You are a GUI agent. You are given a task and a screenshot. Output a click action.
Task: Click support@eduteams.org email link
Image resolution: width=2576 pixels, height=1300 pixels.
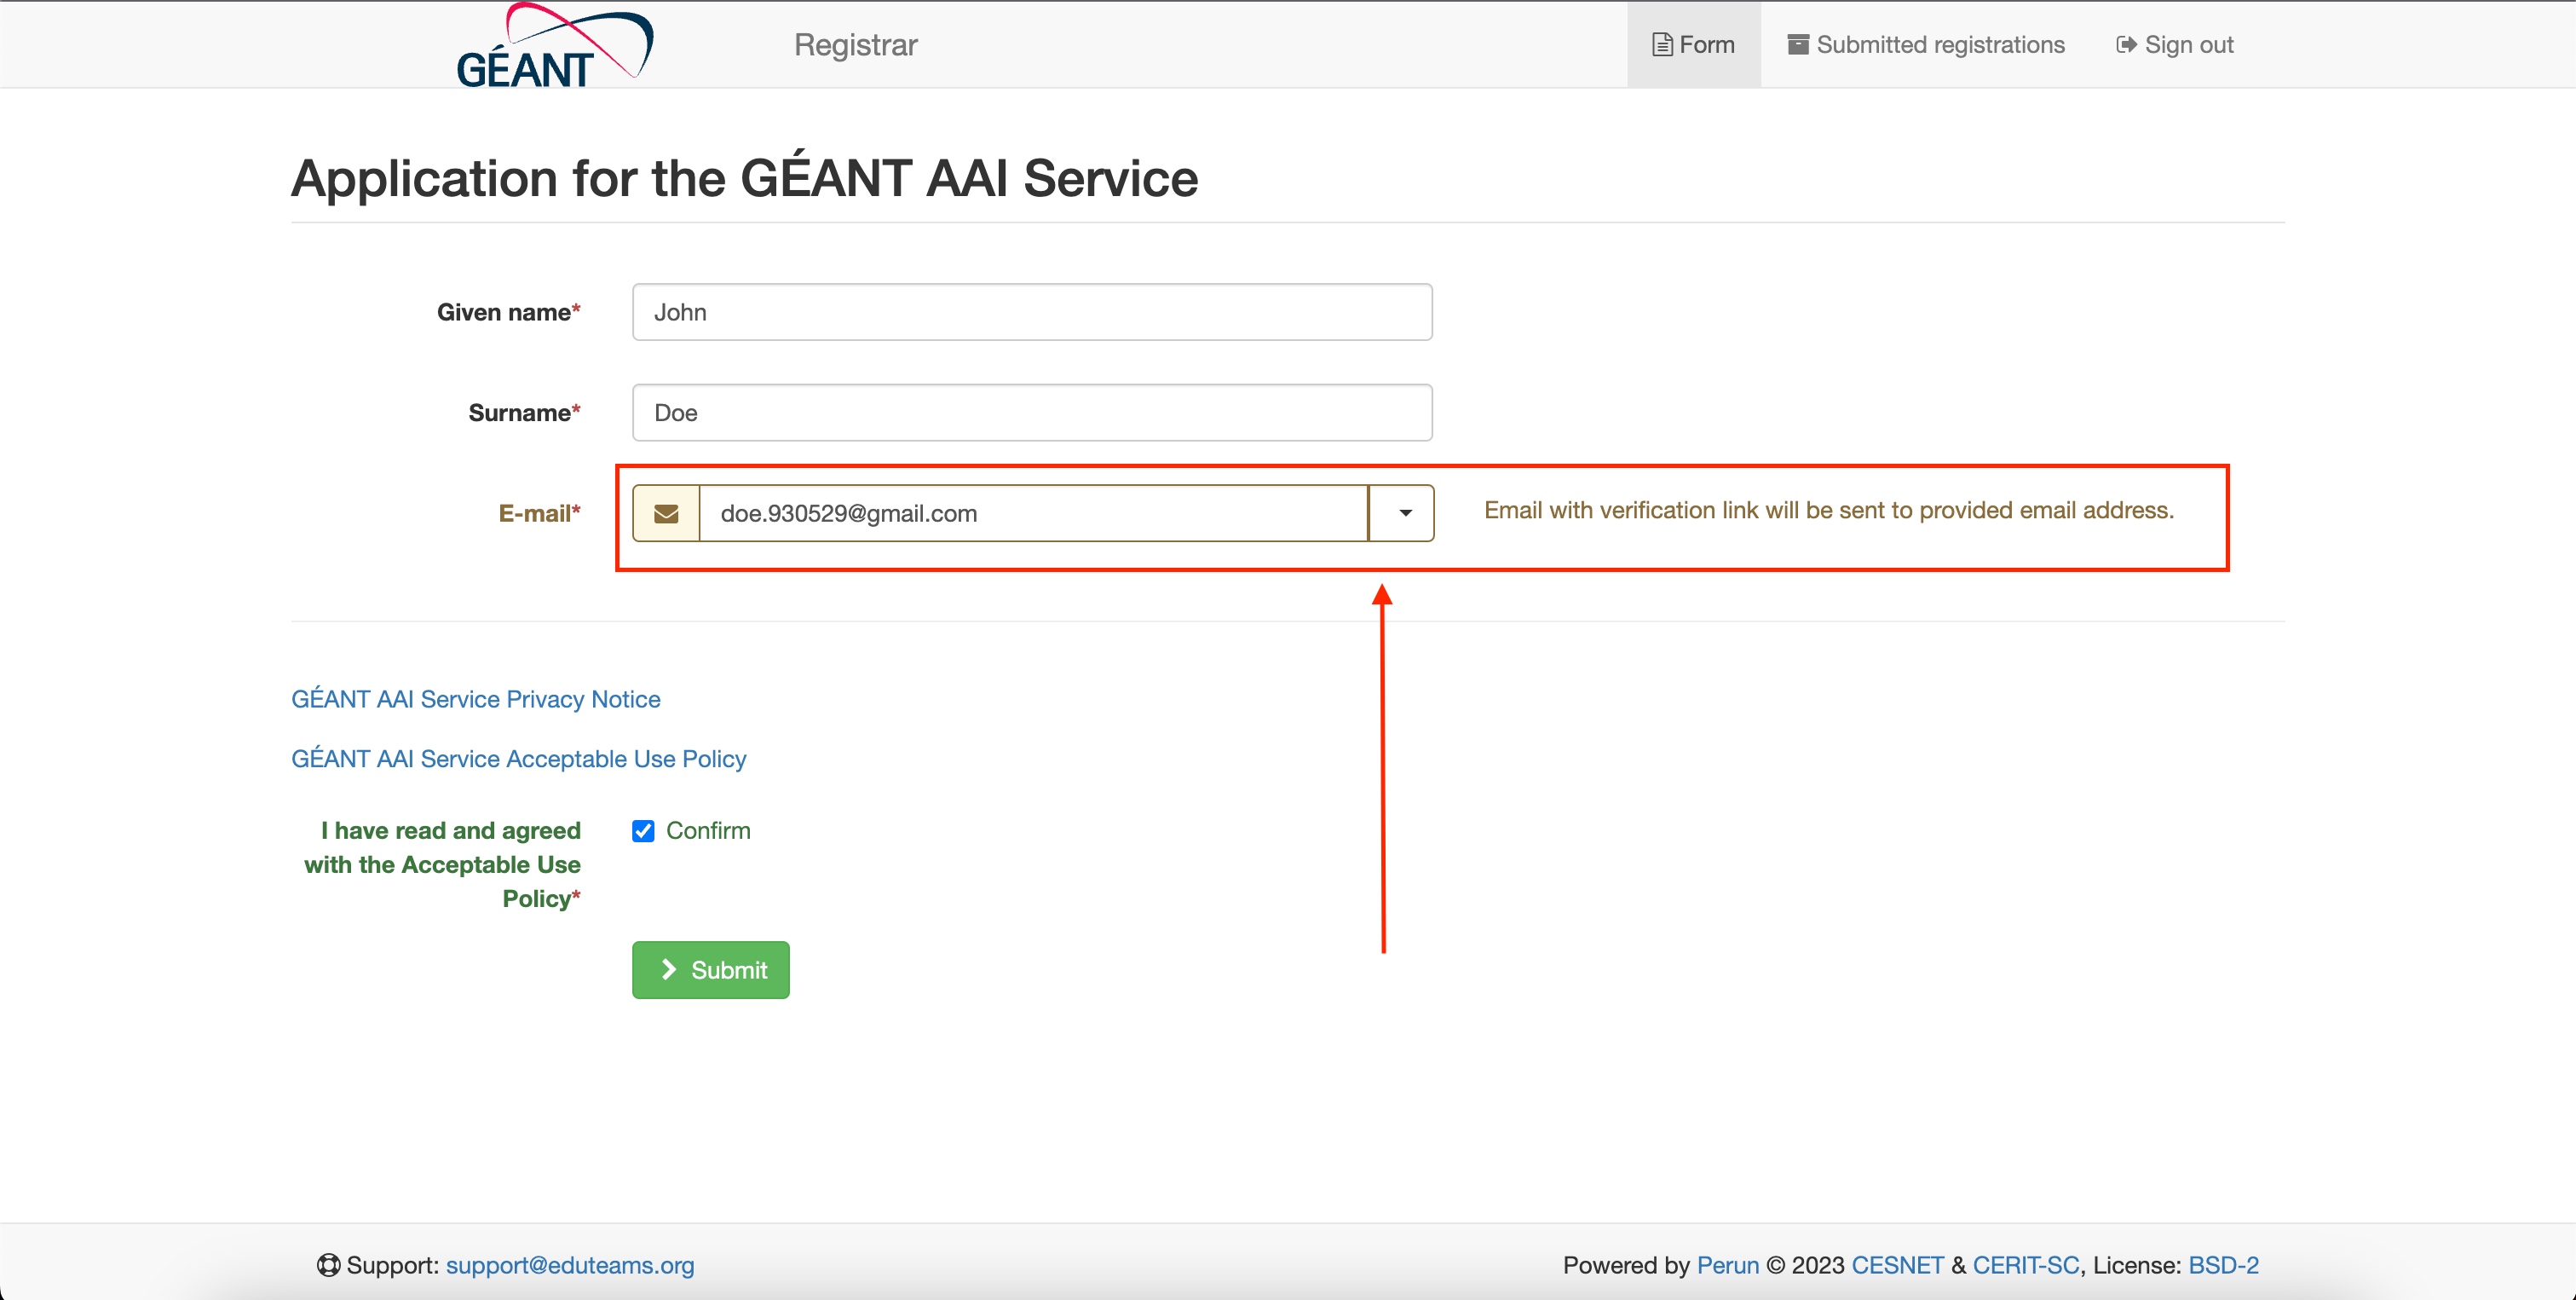pyautogui.click(x=570, y=1265)
